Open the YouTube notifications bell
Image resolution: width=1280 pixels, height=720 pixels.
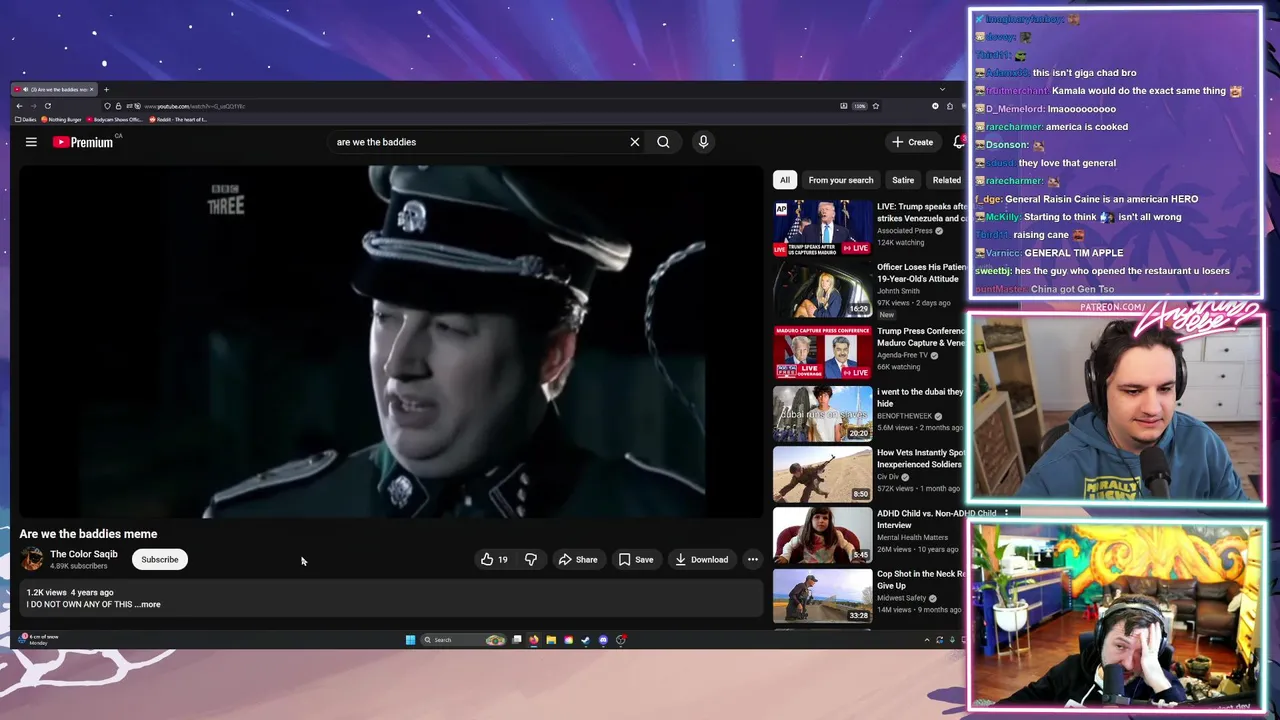(x=959, y=142)
